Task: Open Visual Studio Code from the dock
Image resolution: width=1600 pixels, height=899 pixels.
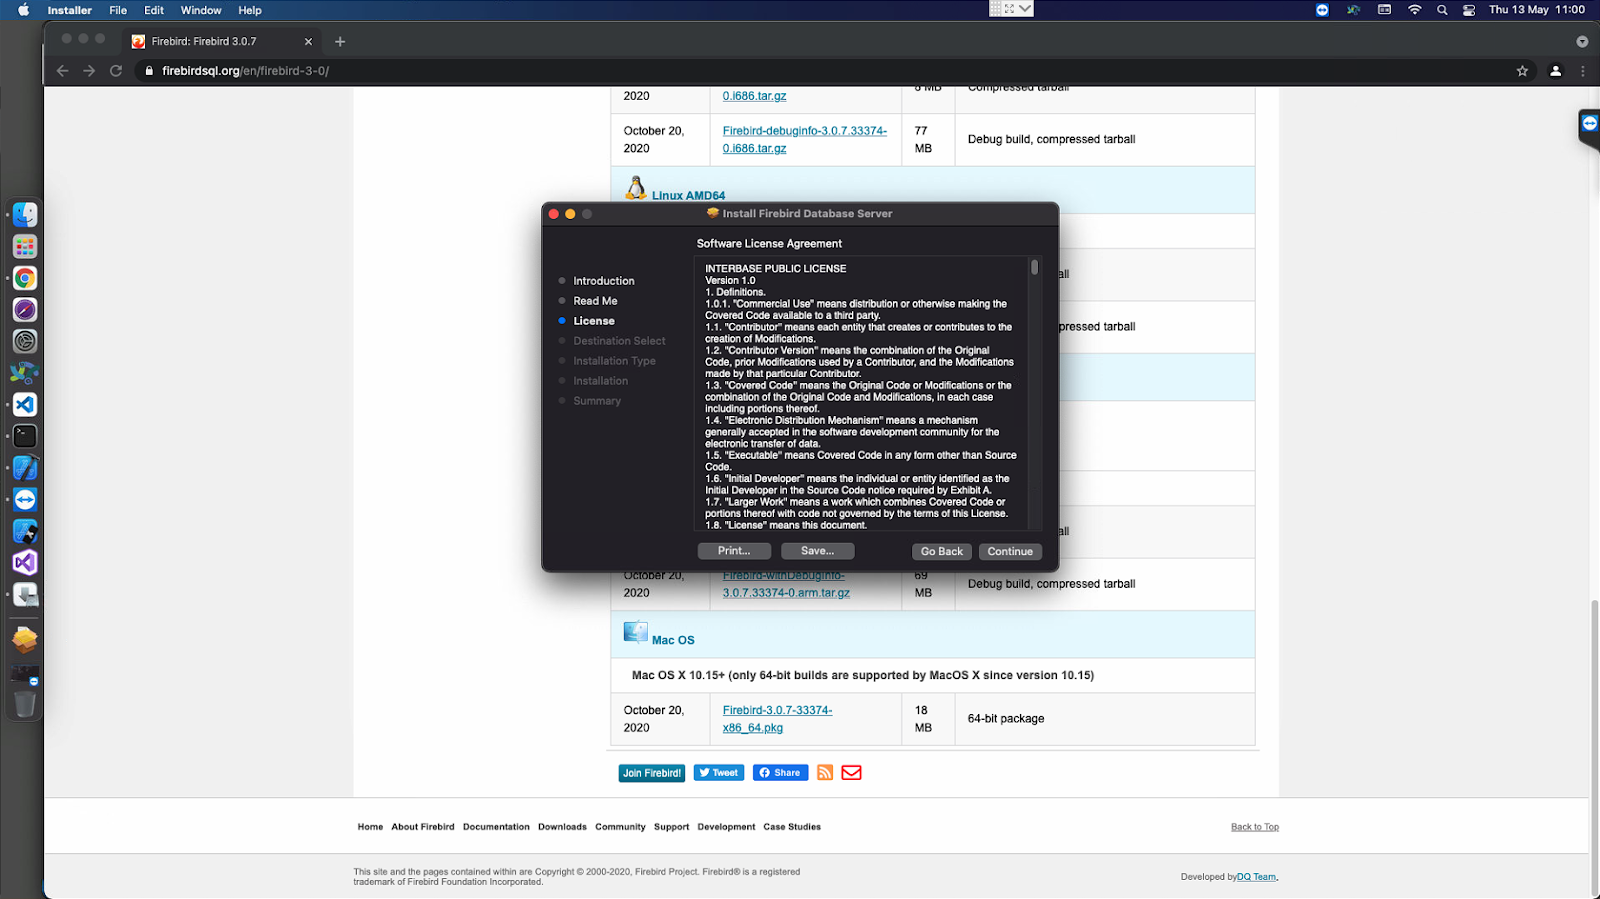Action: (x=25, y=405)
